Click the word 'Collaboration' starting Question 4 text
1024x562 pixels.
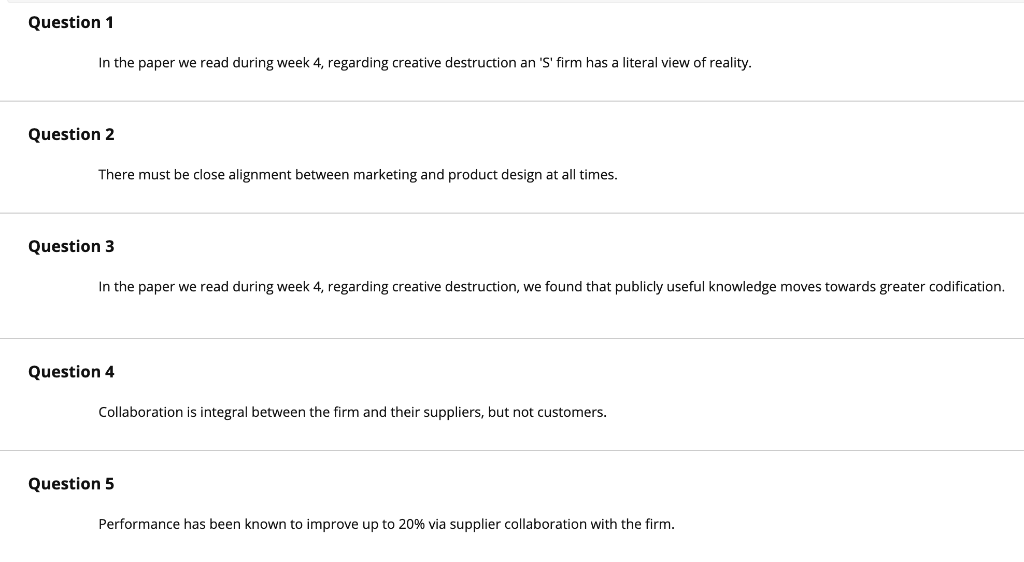tap(140, 413)
